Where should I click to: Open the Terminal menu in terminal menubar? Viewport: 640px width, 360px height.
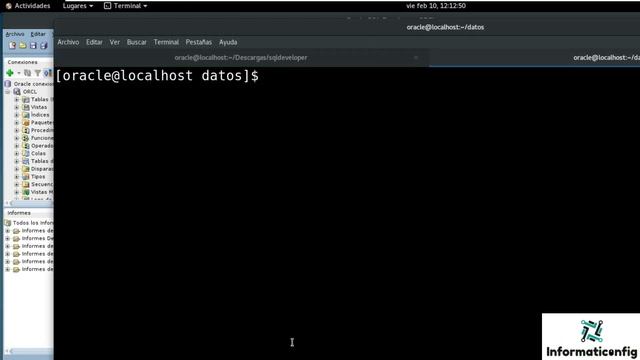pos(166,42)
